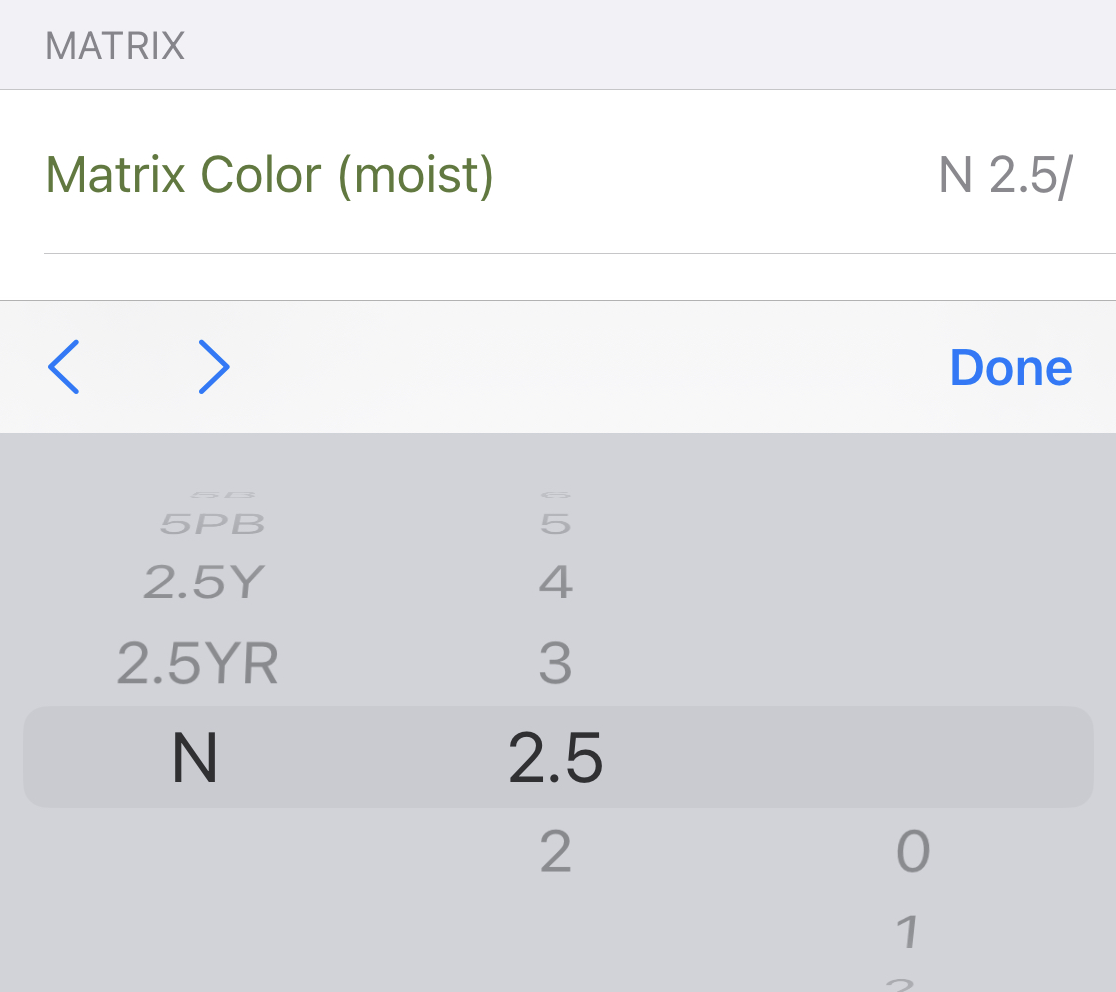Select chroma 0 in the right wheel
This screenshot has height=992, width=1116.
point(912,851)
